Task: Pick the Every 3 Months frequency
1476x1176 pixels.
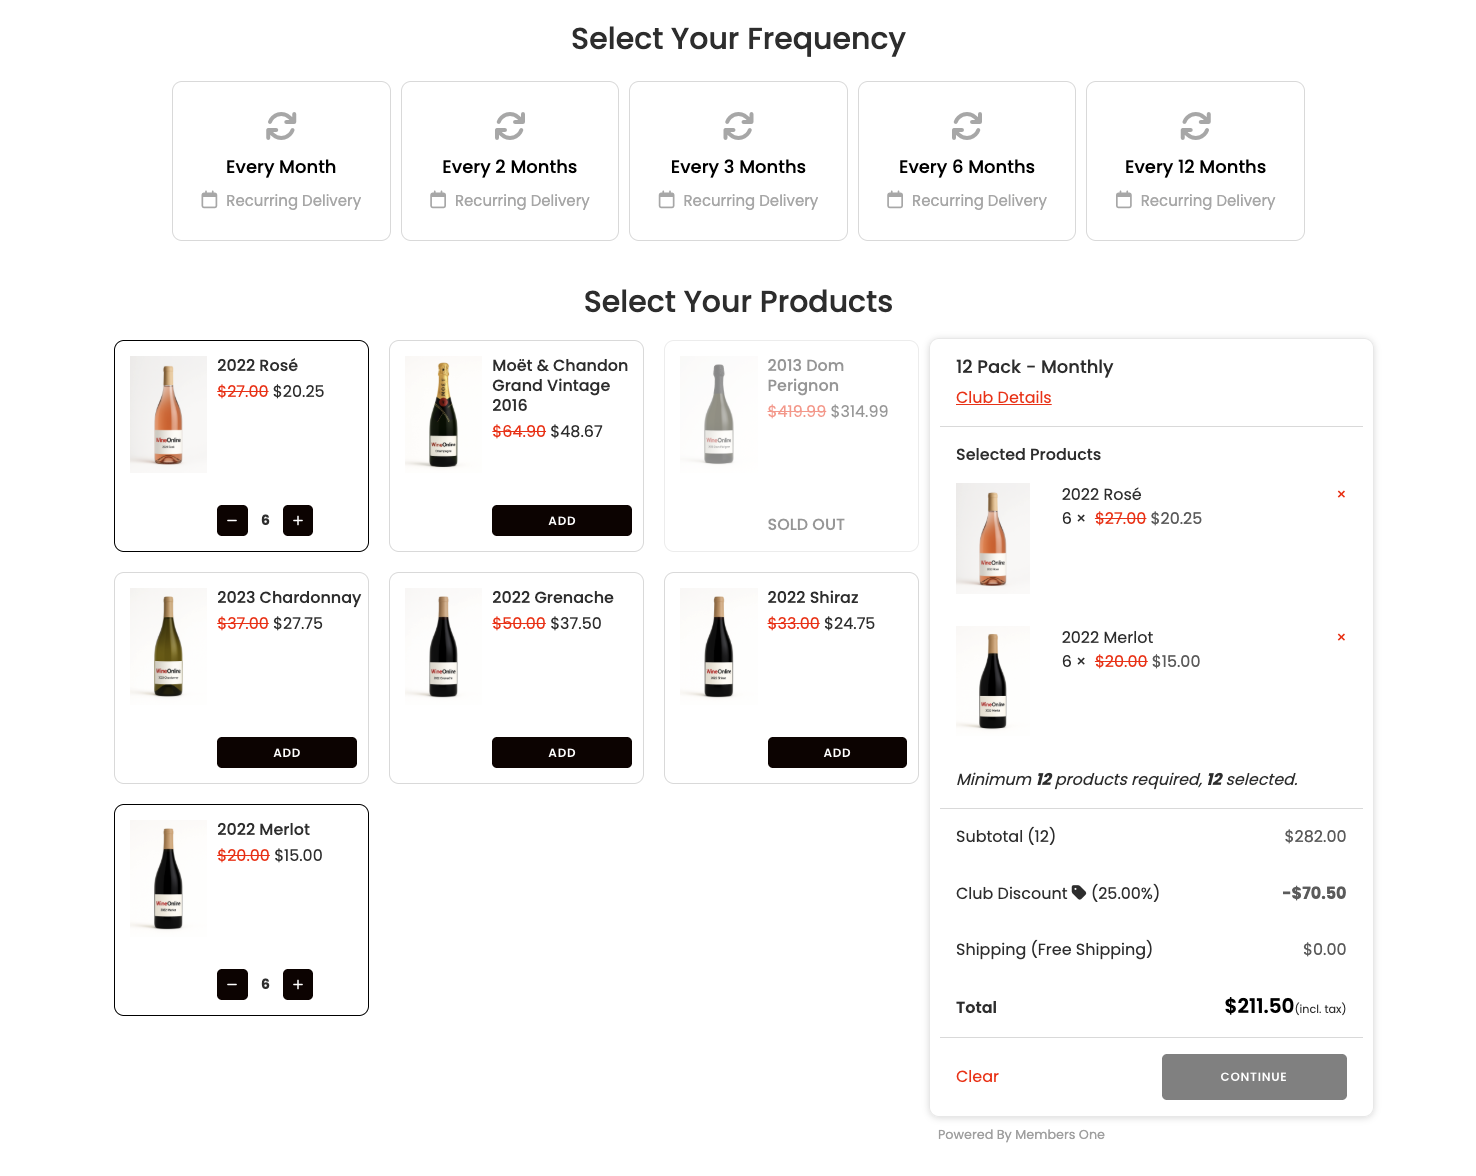Action: (x=738, y=161)
